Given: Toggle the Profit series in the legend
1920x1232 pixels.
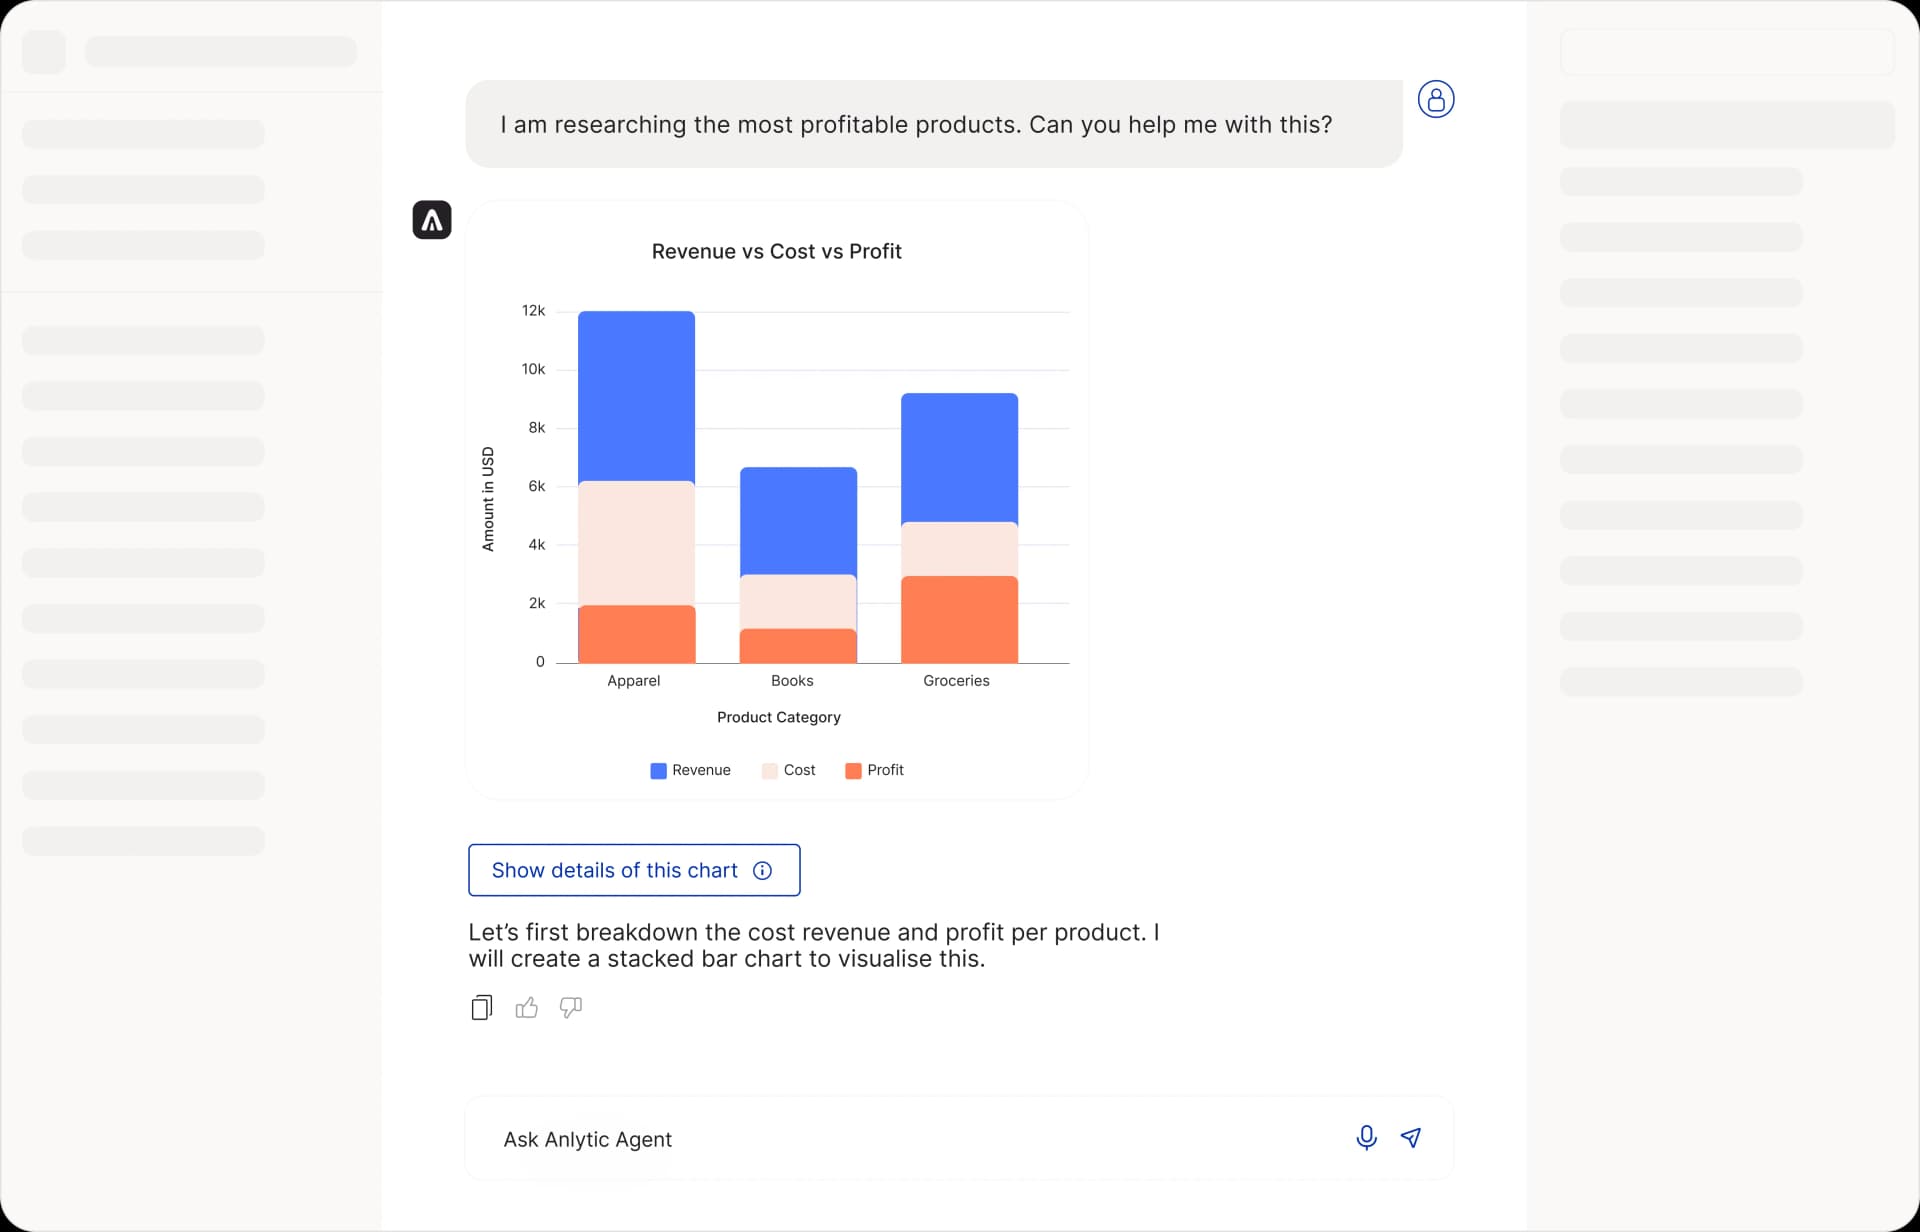Looking at the screenshot, I should click(x=874, y=770).
